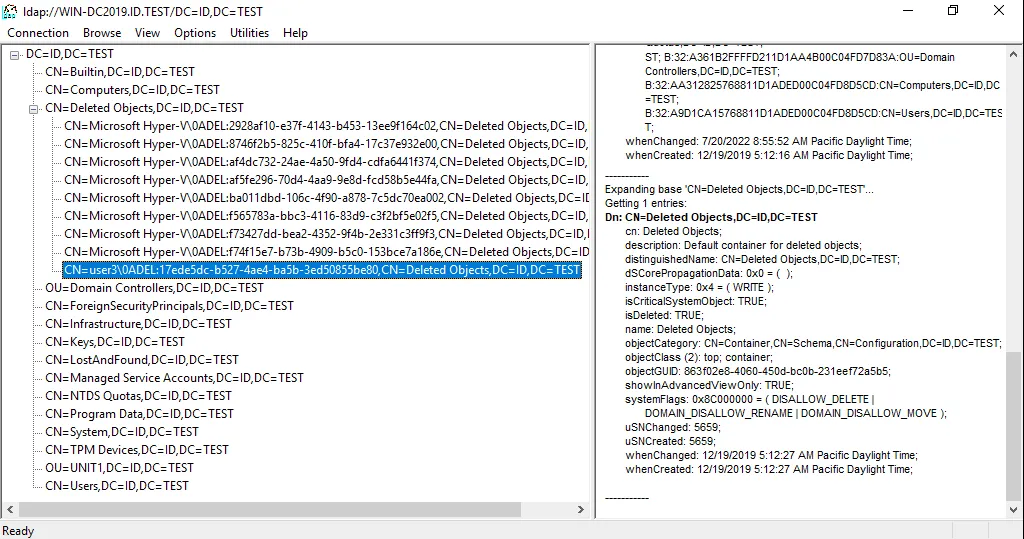Select the OU=Domain Controllers tree entry
This screenshot has height=539, width=1024.
tap(154, 288)
